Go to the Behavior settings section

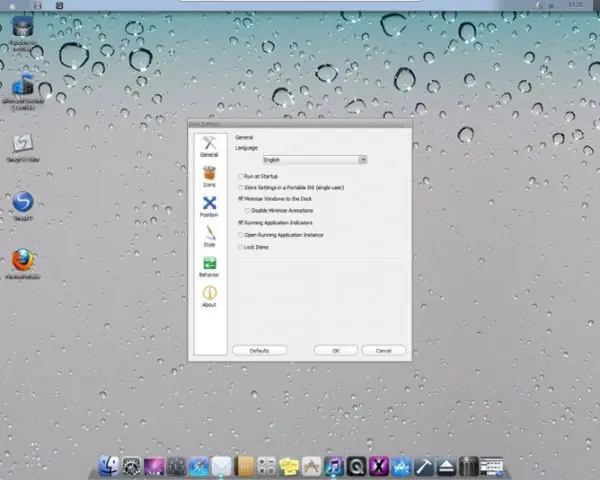click(209, 266)
